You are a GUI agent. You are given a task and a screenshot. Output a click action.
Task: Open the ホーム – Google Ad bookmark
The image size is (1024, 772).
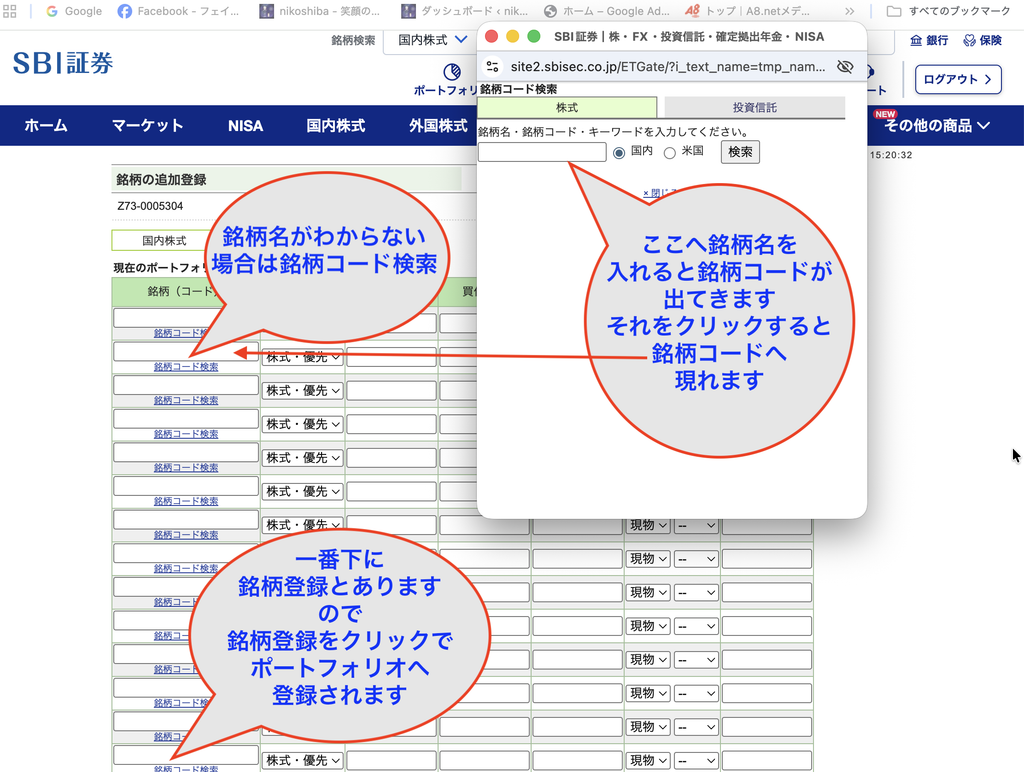click(607, 11)
